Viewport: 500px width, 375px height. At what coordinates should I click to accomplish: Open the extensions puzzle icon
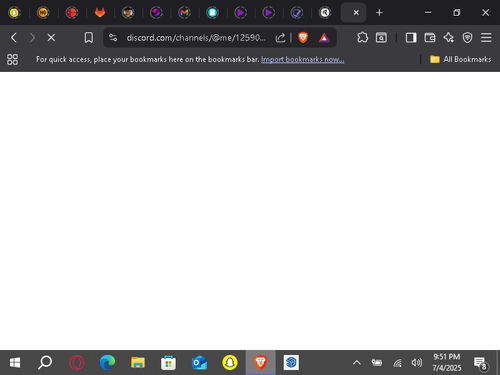pyautogui.click(x=362, y=37)
